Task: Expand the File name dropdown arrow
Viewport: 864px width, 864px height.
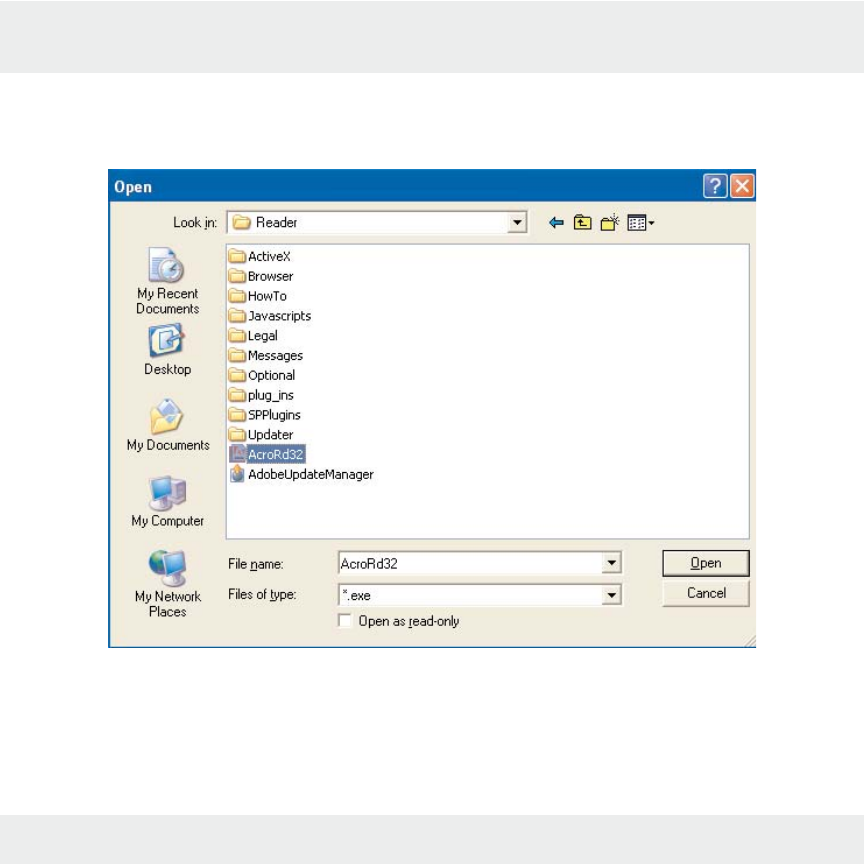Action: coord(612,563)
